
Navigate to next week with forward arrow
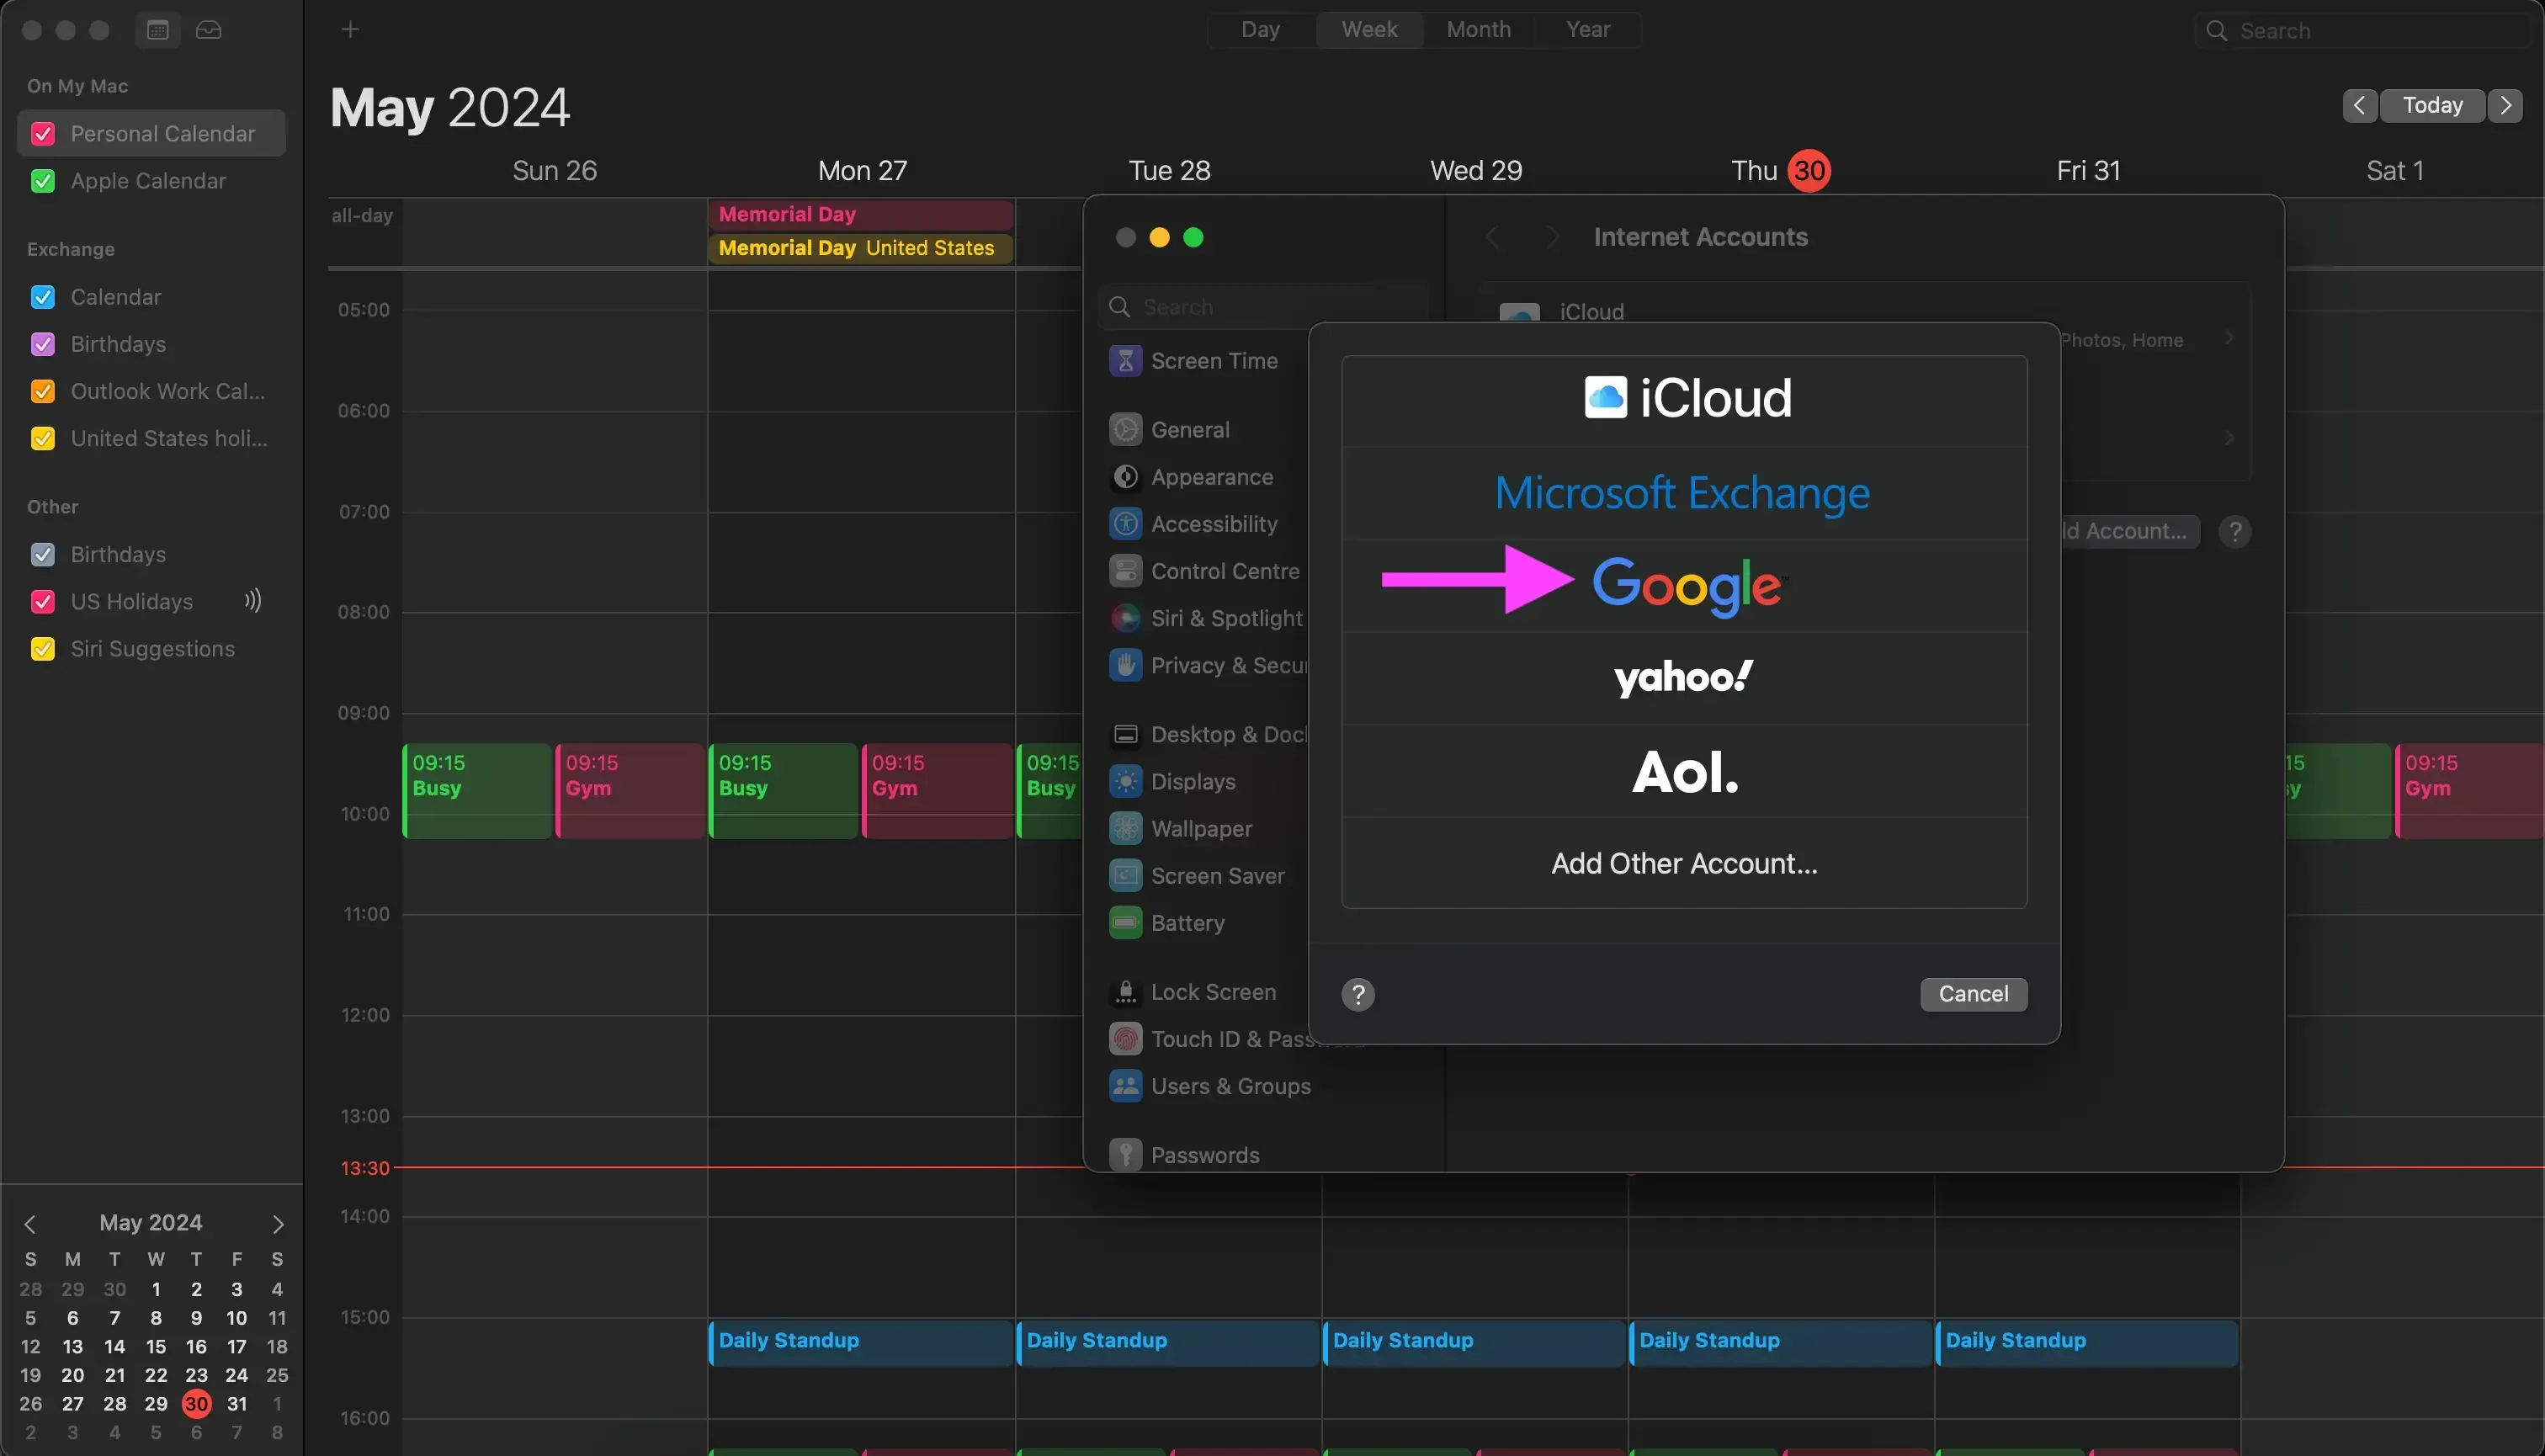coord(2506,105)
